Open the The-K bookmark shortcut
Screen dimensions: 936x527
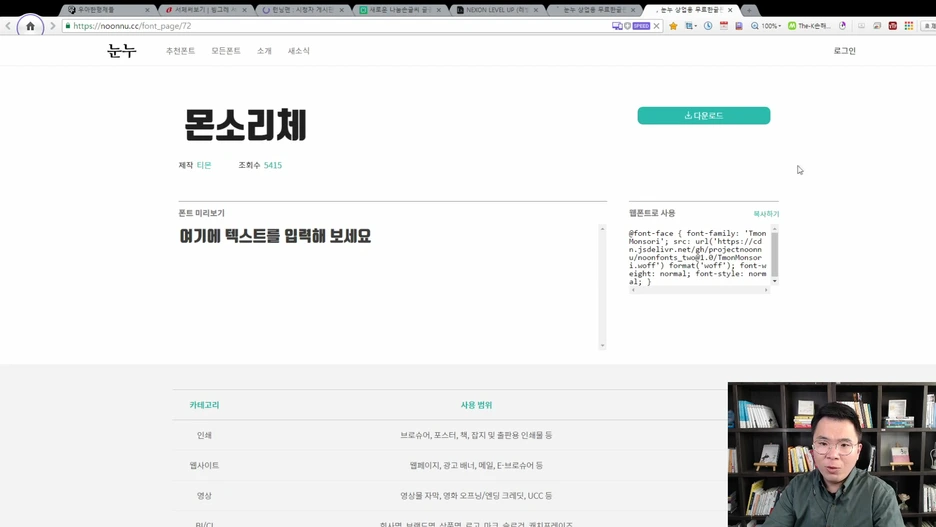[809, 26]
